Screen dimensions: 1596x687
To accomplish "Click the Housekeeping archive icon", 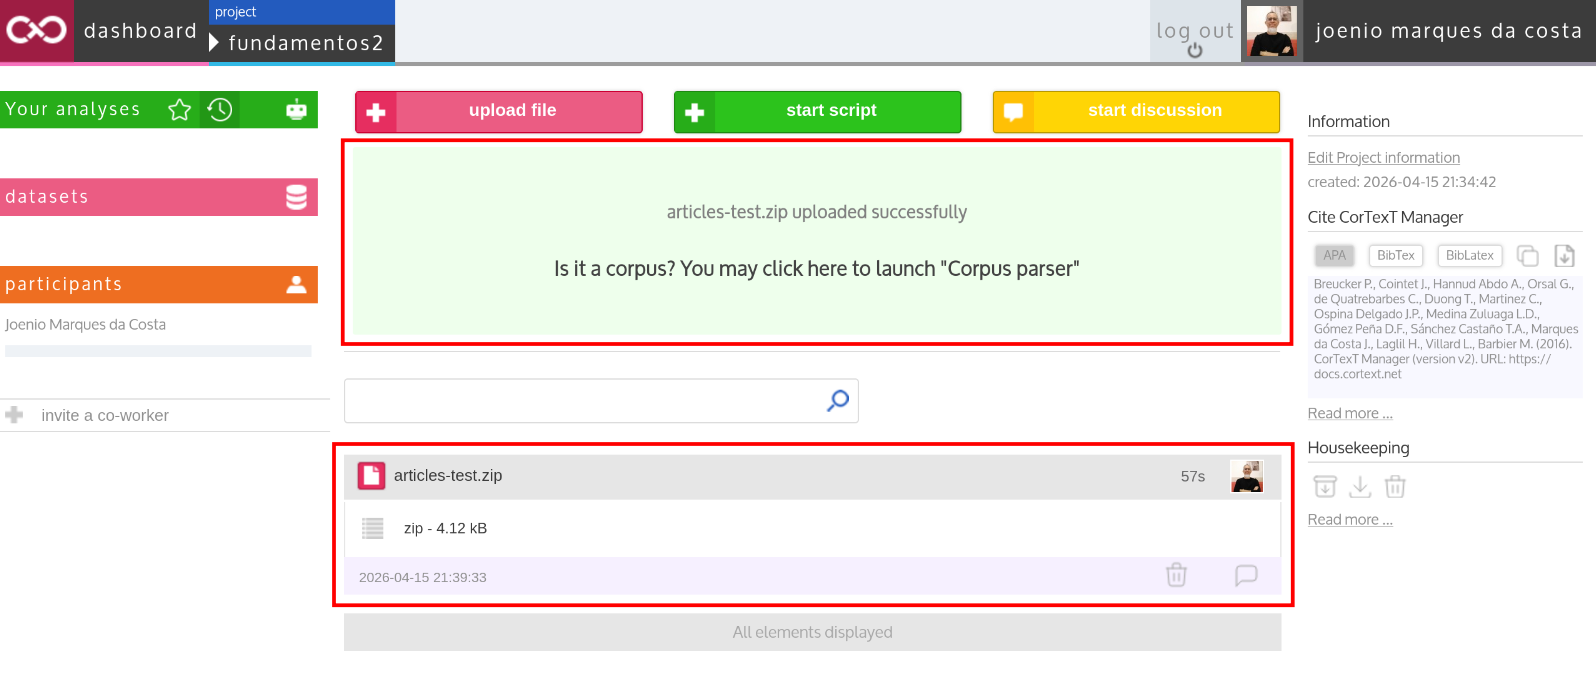I will (1325, 487).
